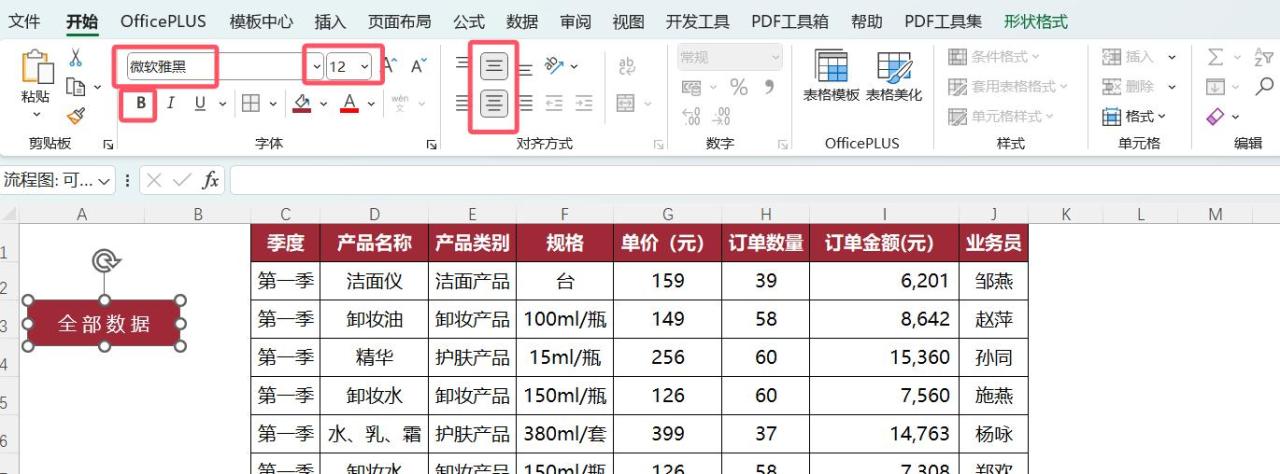This screenshot has width=1280, height=474.
Task: Click the Copy icon in clipboard group
Action: click(75, 87)
